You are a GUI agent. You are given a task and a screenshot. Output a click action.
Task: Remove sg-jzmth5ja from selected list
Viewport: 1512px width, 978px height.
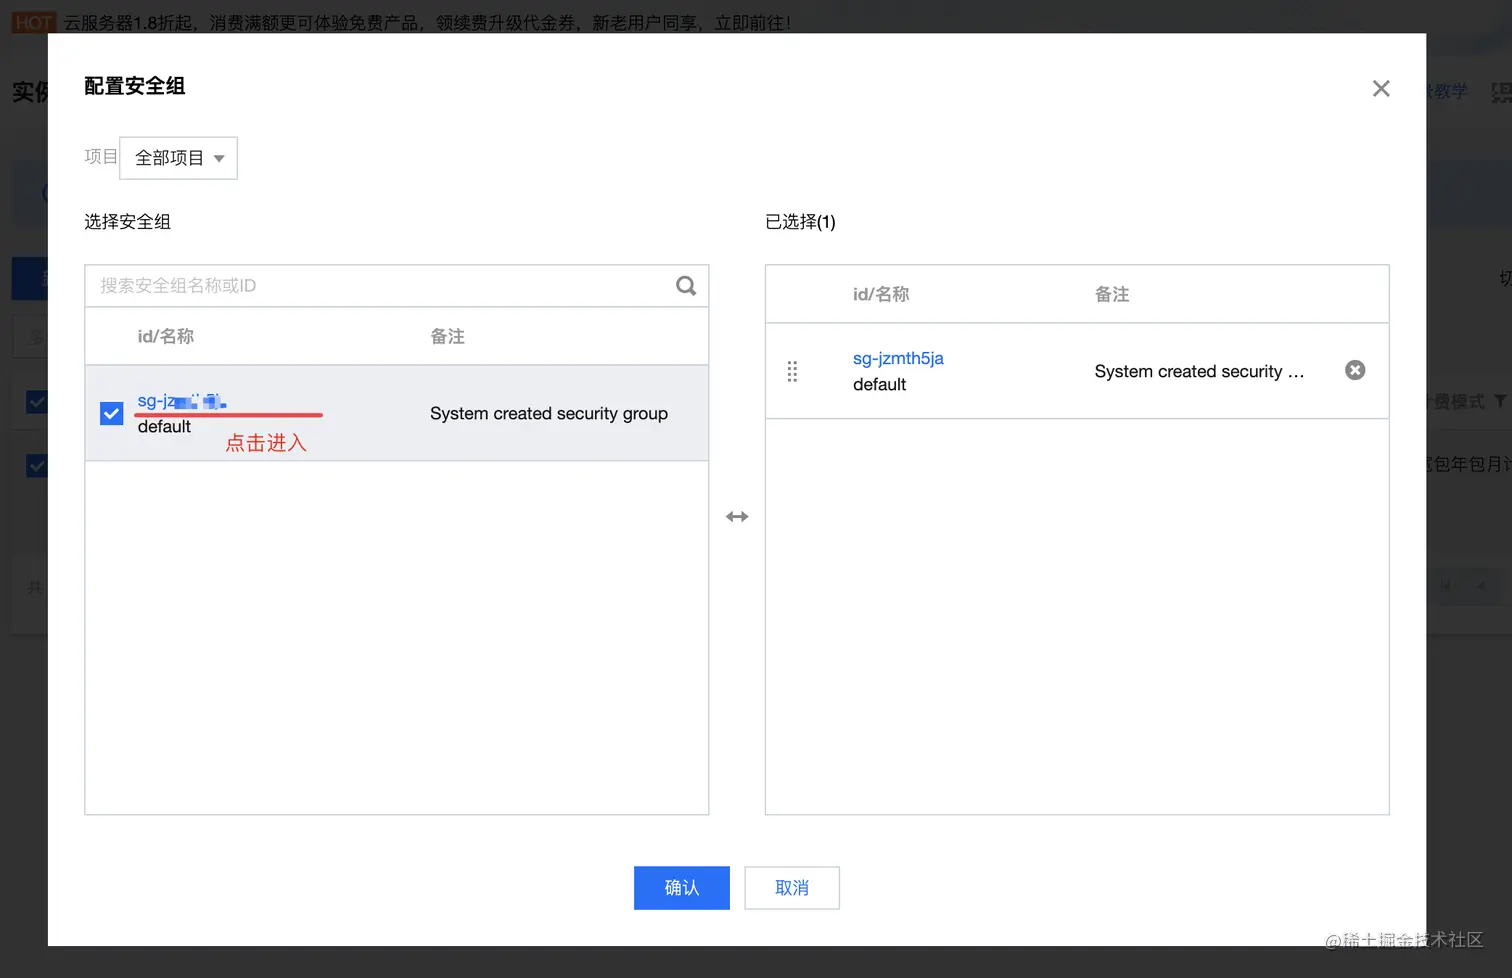(1355, 370)
